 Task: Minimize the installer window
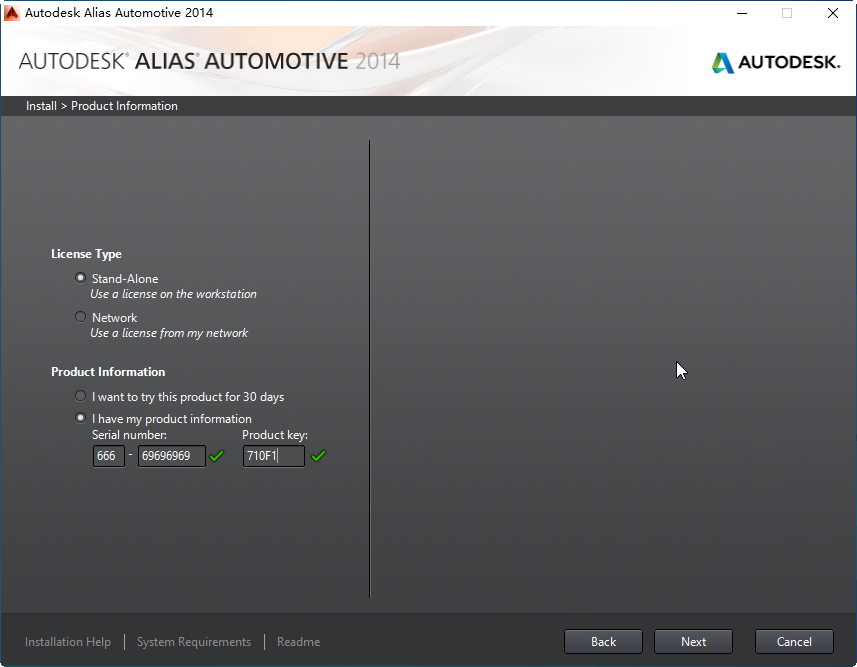pyautogui.click(x=742, y=13)
